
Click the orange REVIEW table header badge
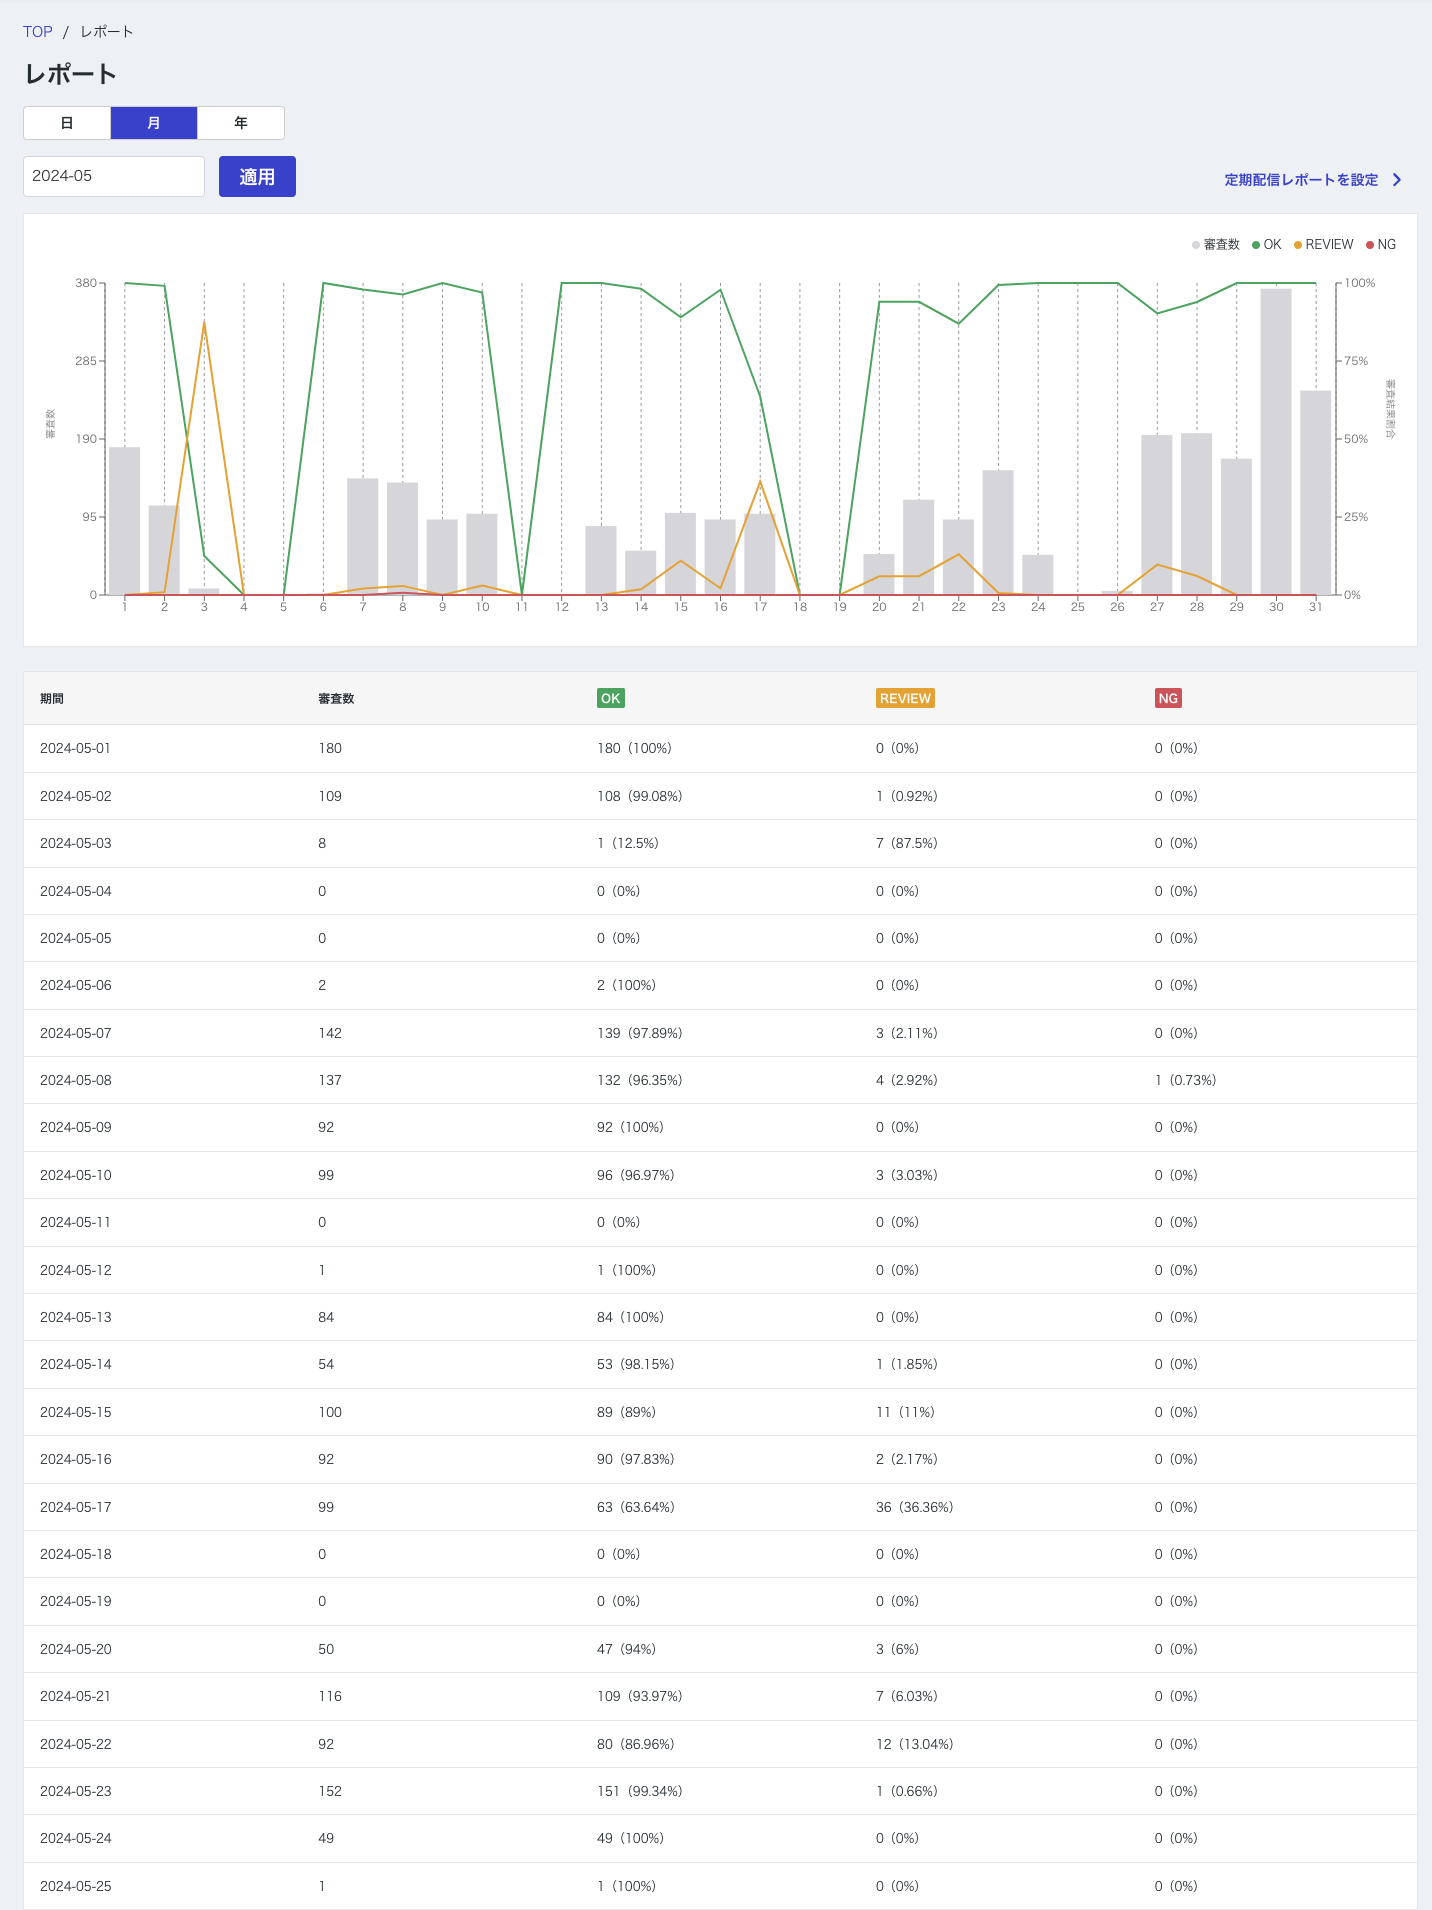tap(905, 698)
